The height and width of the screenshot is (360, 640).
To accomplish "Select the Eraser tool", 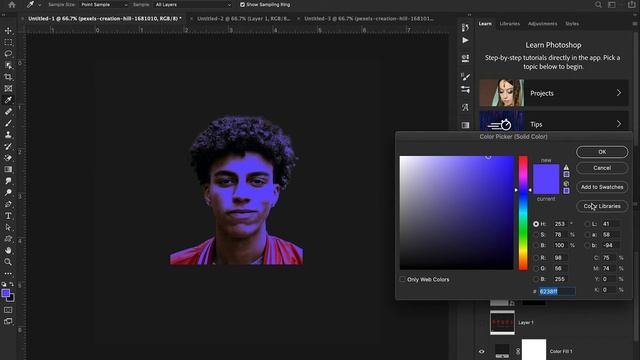I will coord(8,158).
